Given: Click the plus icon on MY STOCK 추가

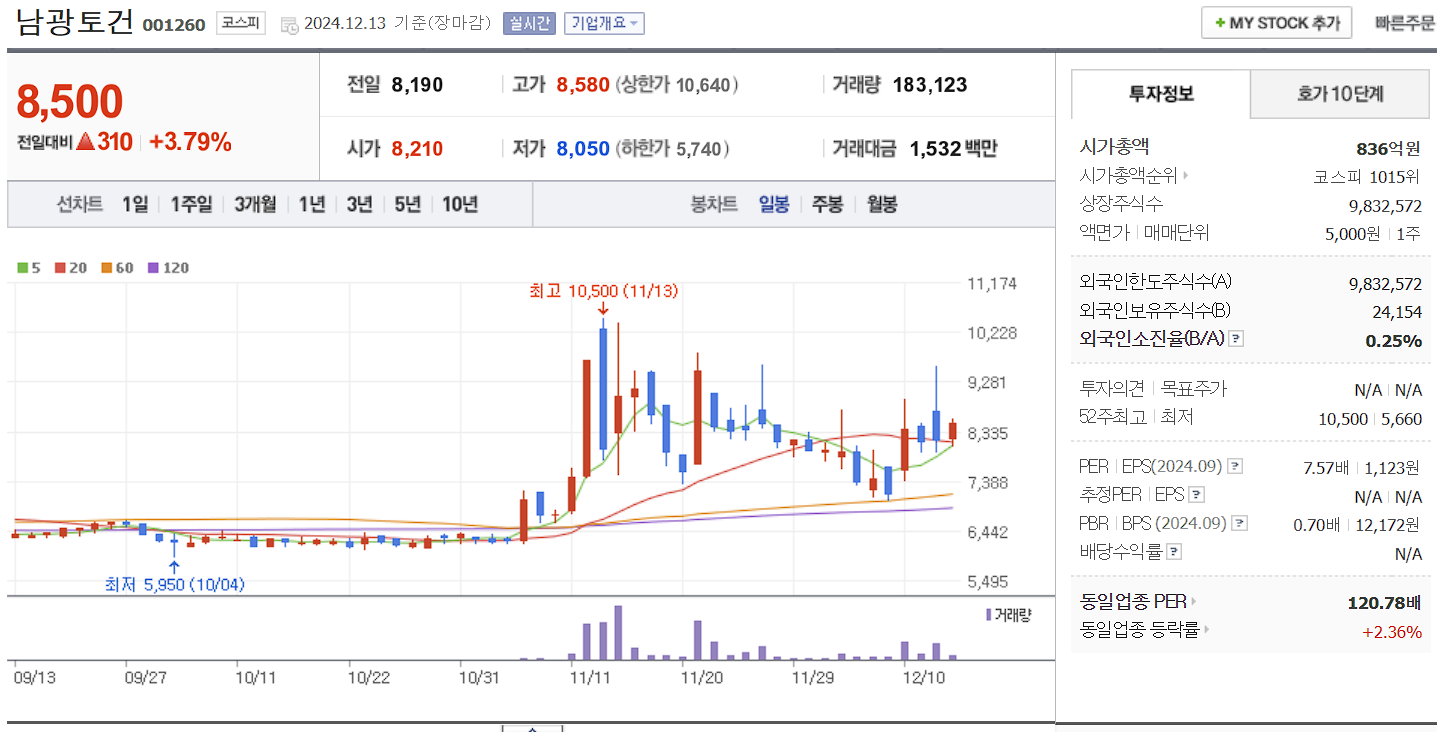Looking at the screenshot, I should point(1222,21).
